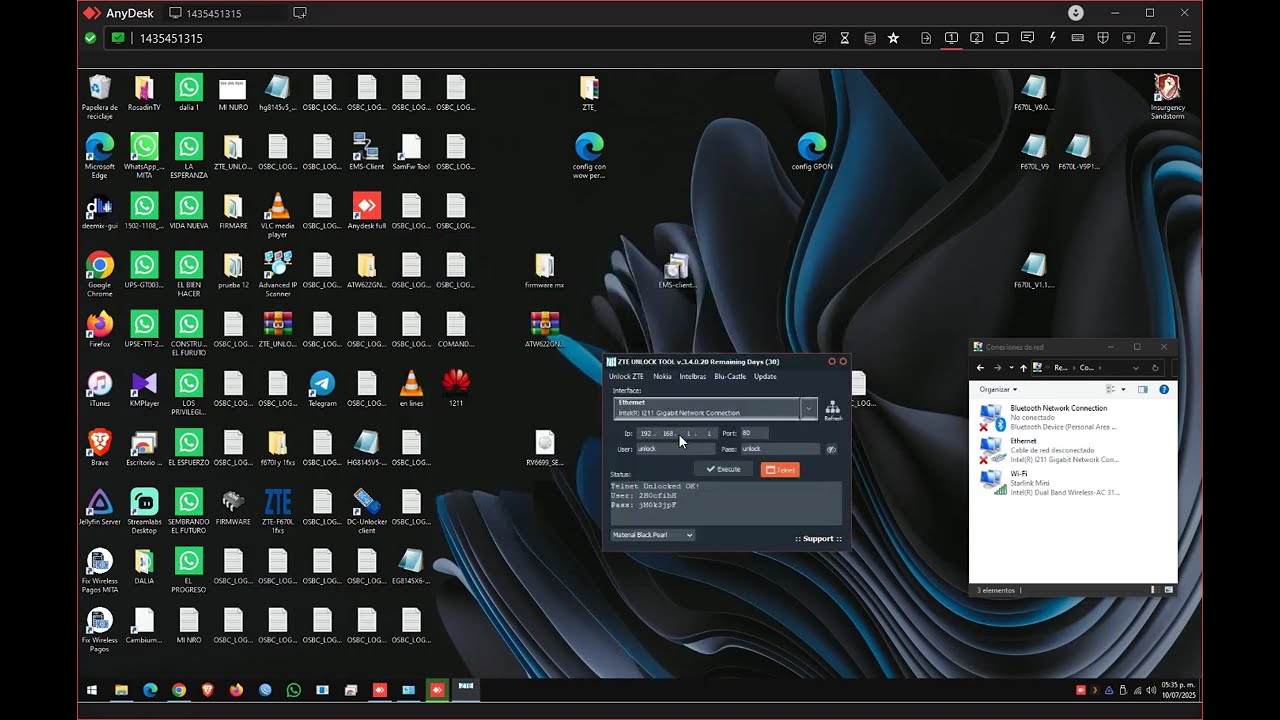
Task: Click AnyDesk favorite star icon
Action: [893, 38]
